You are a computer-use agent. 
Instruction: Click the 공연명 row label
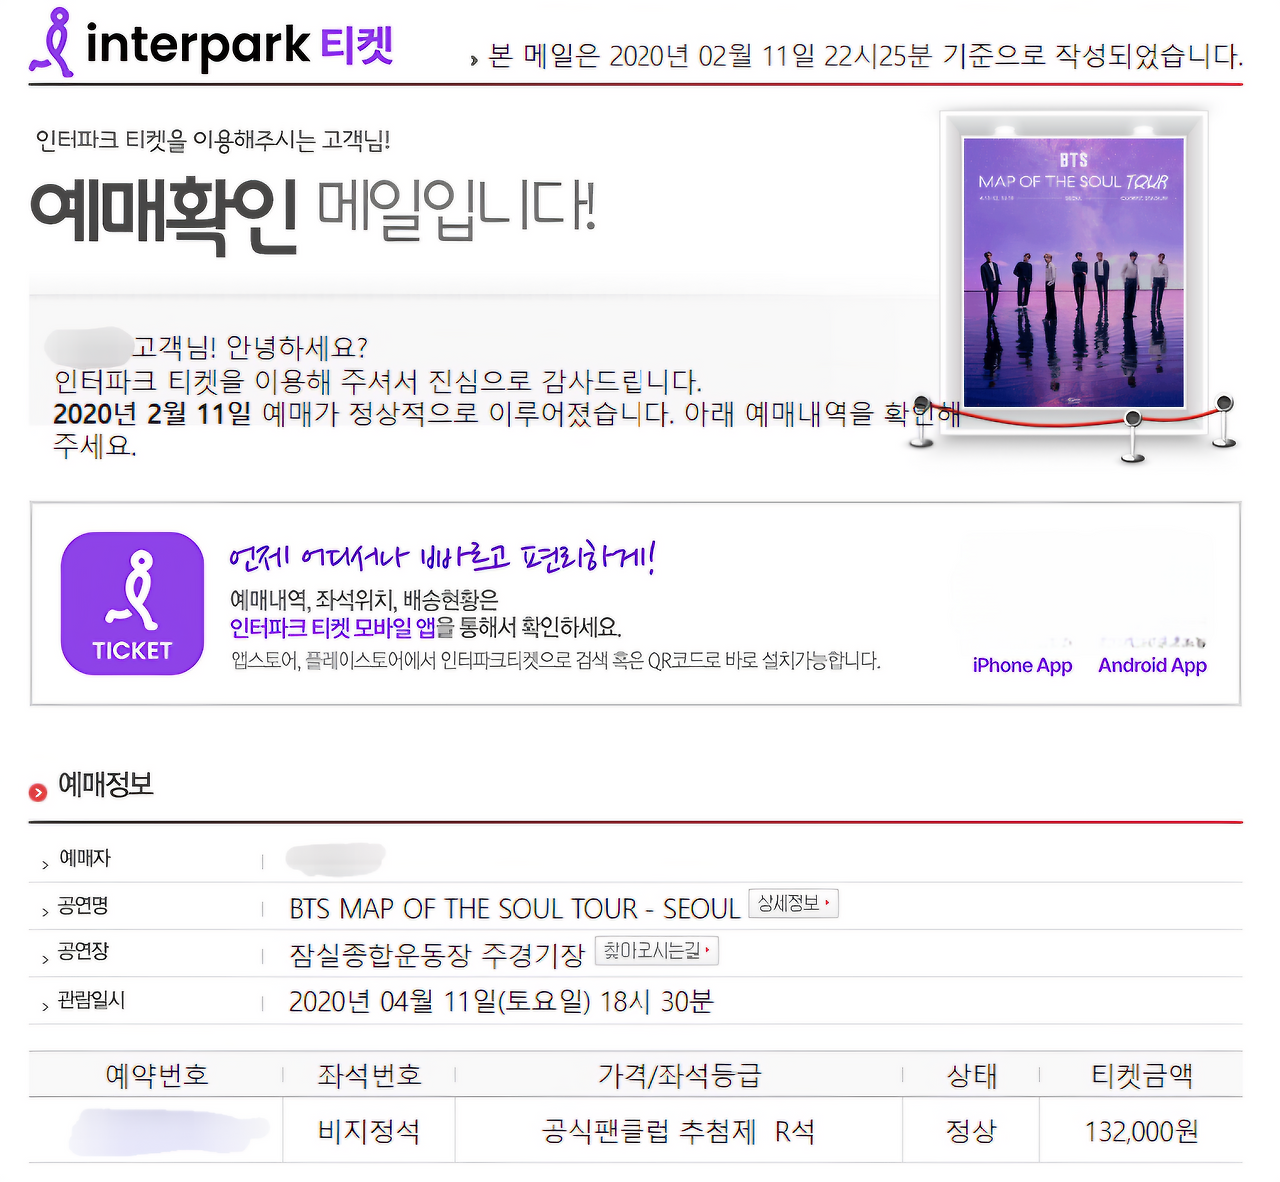coord(83,906)
